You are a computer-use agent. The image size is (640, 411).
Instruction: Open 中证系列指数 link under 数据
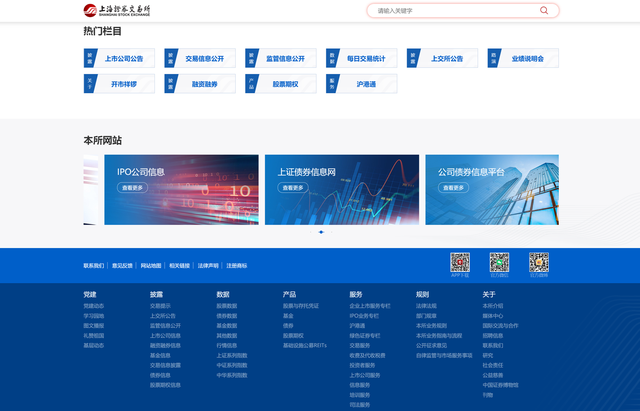click(x=232, y=365)
